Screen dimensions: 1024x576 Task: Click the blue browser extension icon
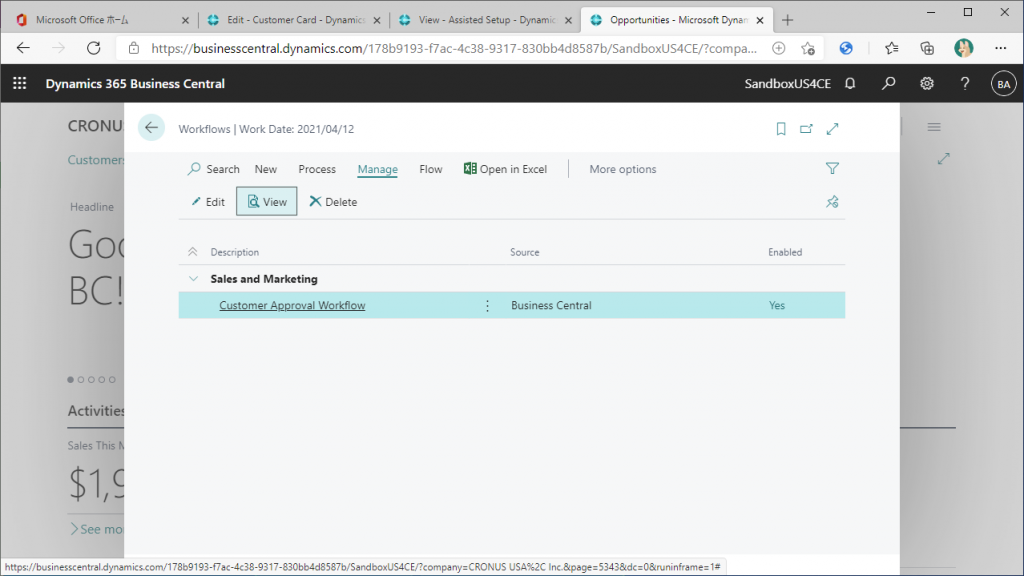click(846, 48)
